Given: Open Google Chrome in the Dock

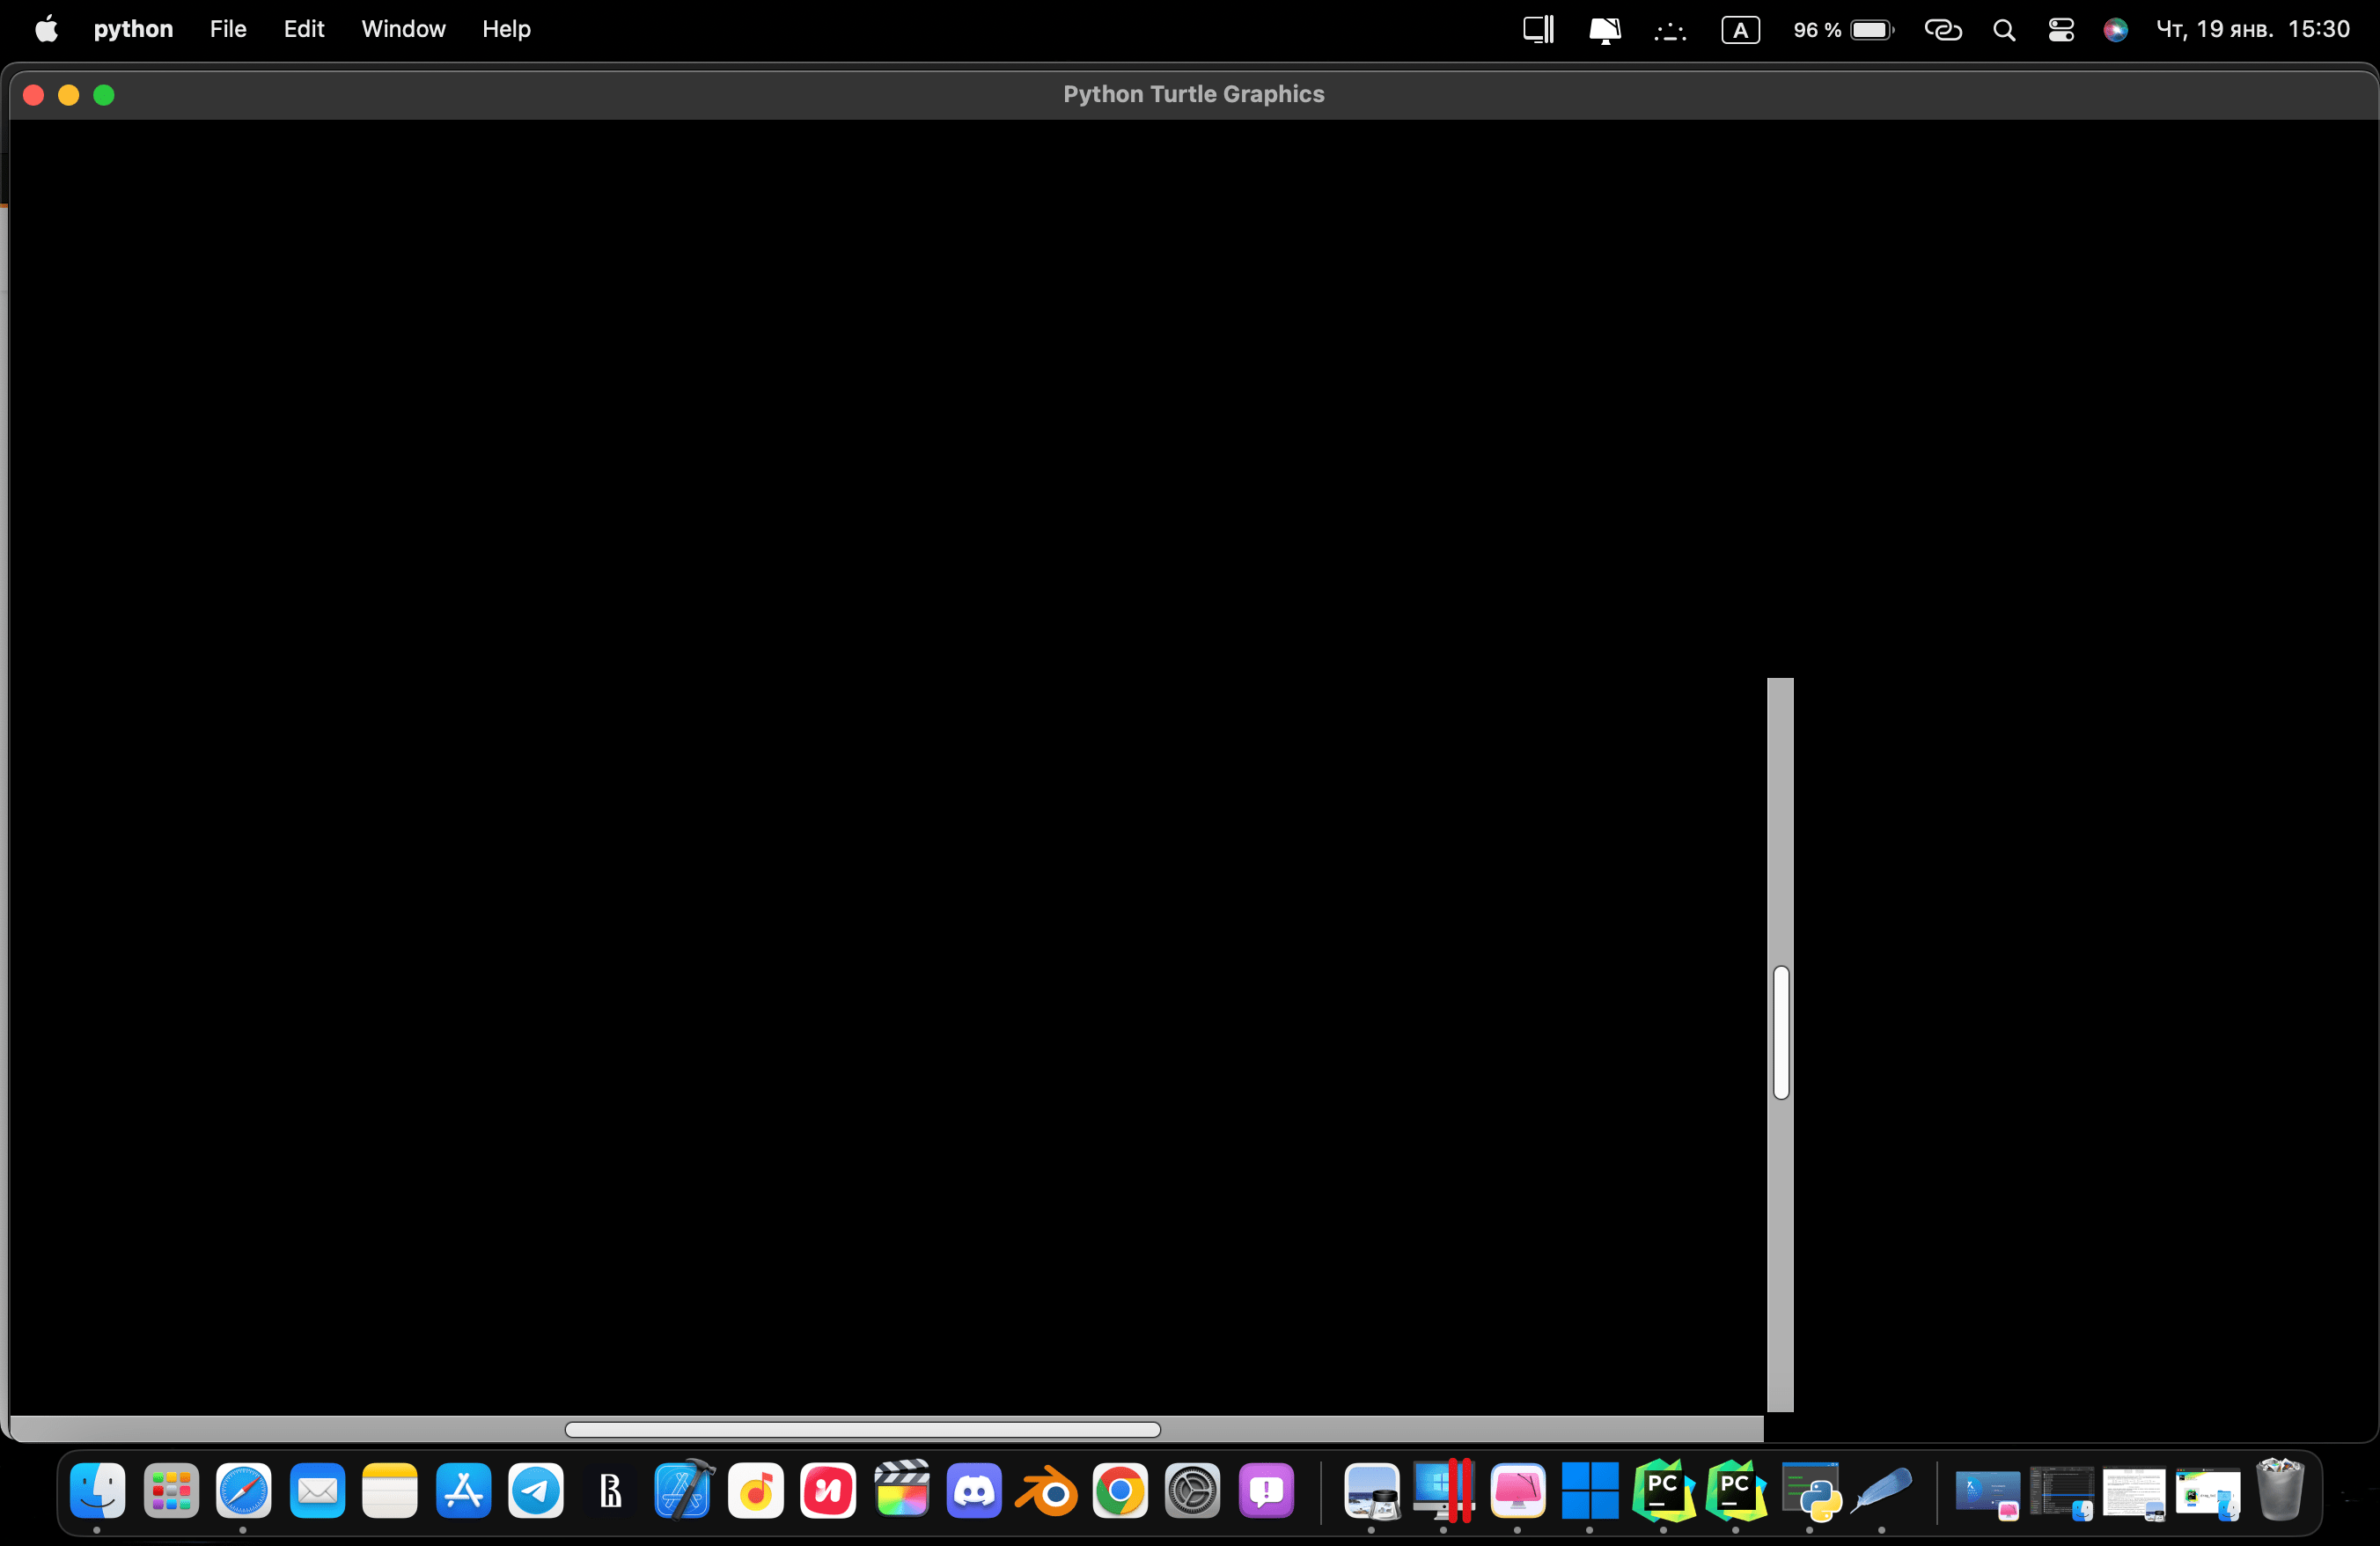Looking at the screenshot, I should point(1120,1491).
